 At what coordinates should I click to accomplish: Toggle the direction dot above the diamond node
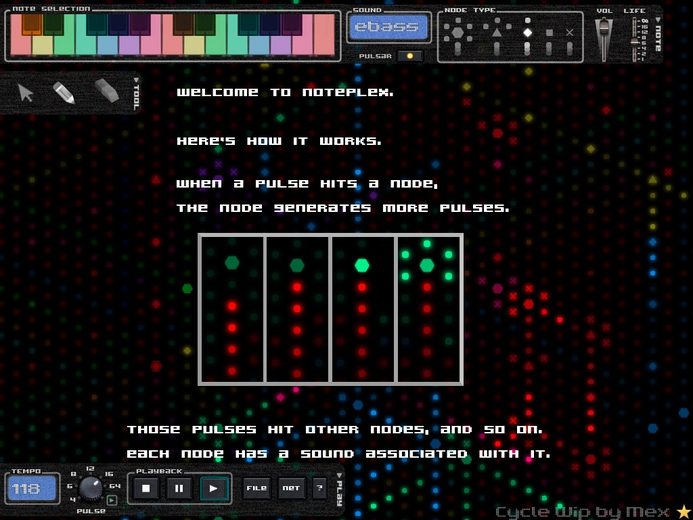[527, 20]
